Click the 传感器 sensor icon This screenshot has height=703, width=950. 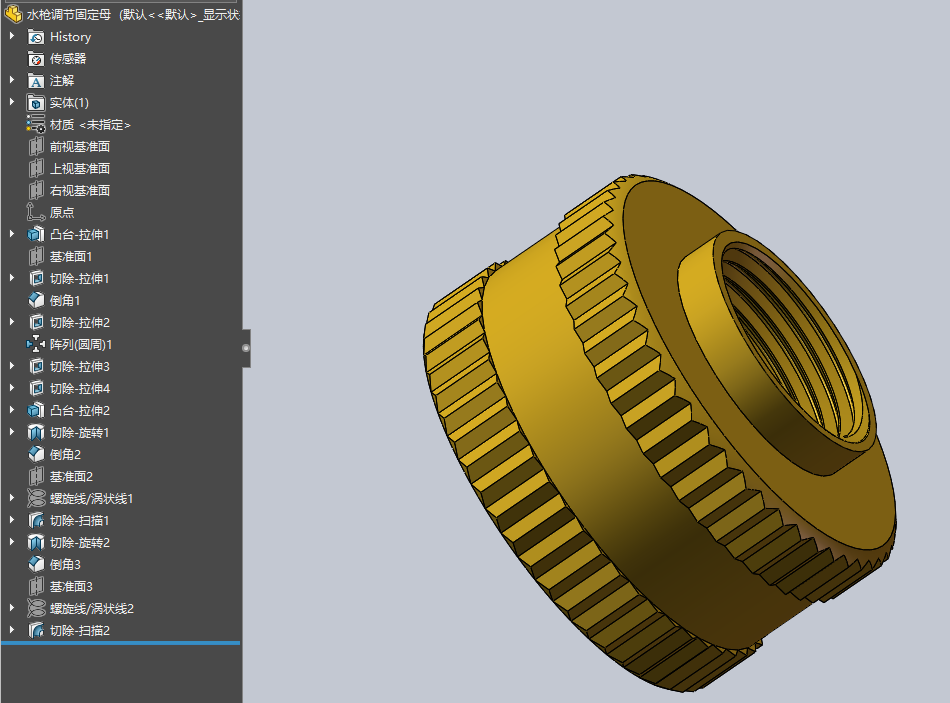pyautogui.click(x=36, y=59)
